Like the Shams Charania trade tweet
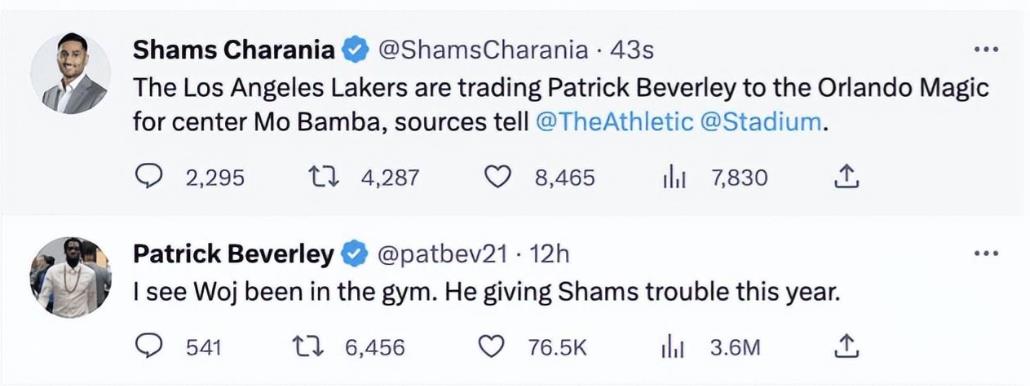 pyautogui.click(x=497, y=177)
